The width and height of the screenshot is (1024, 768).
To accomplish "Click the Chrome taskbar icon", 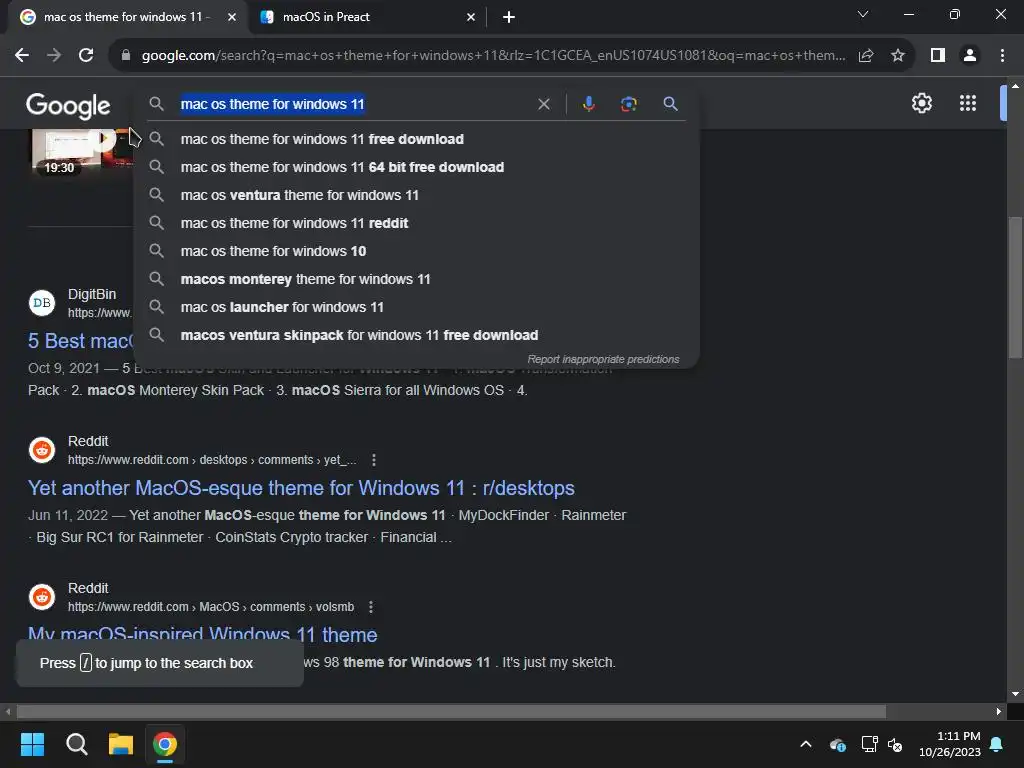I will pyautogui.click(x=165, y=744).
